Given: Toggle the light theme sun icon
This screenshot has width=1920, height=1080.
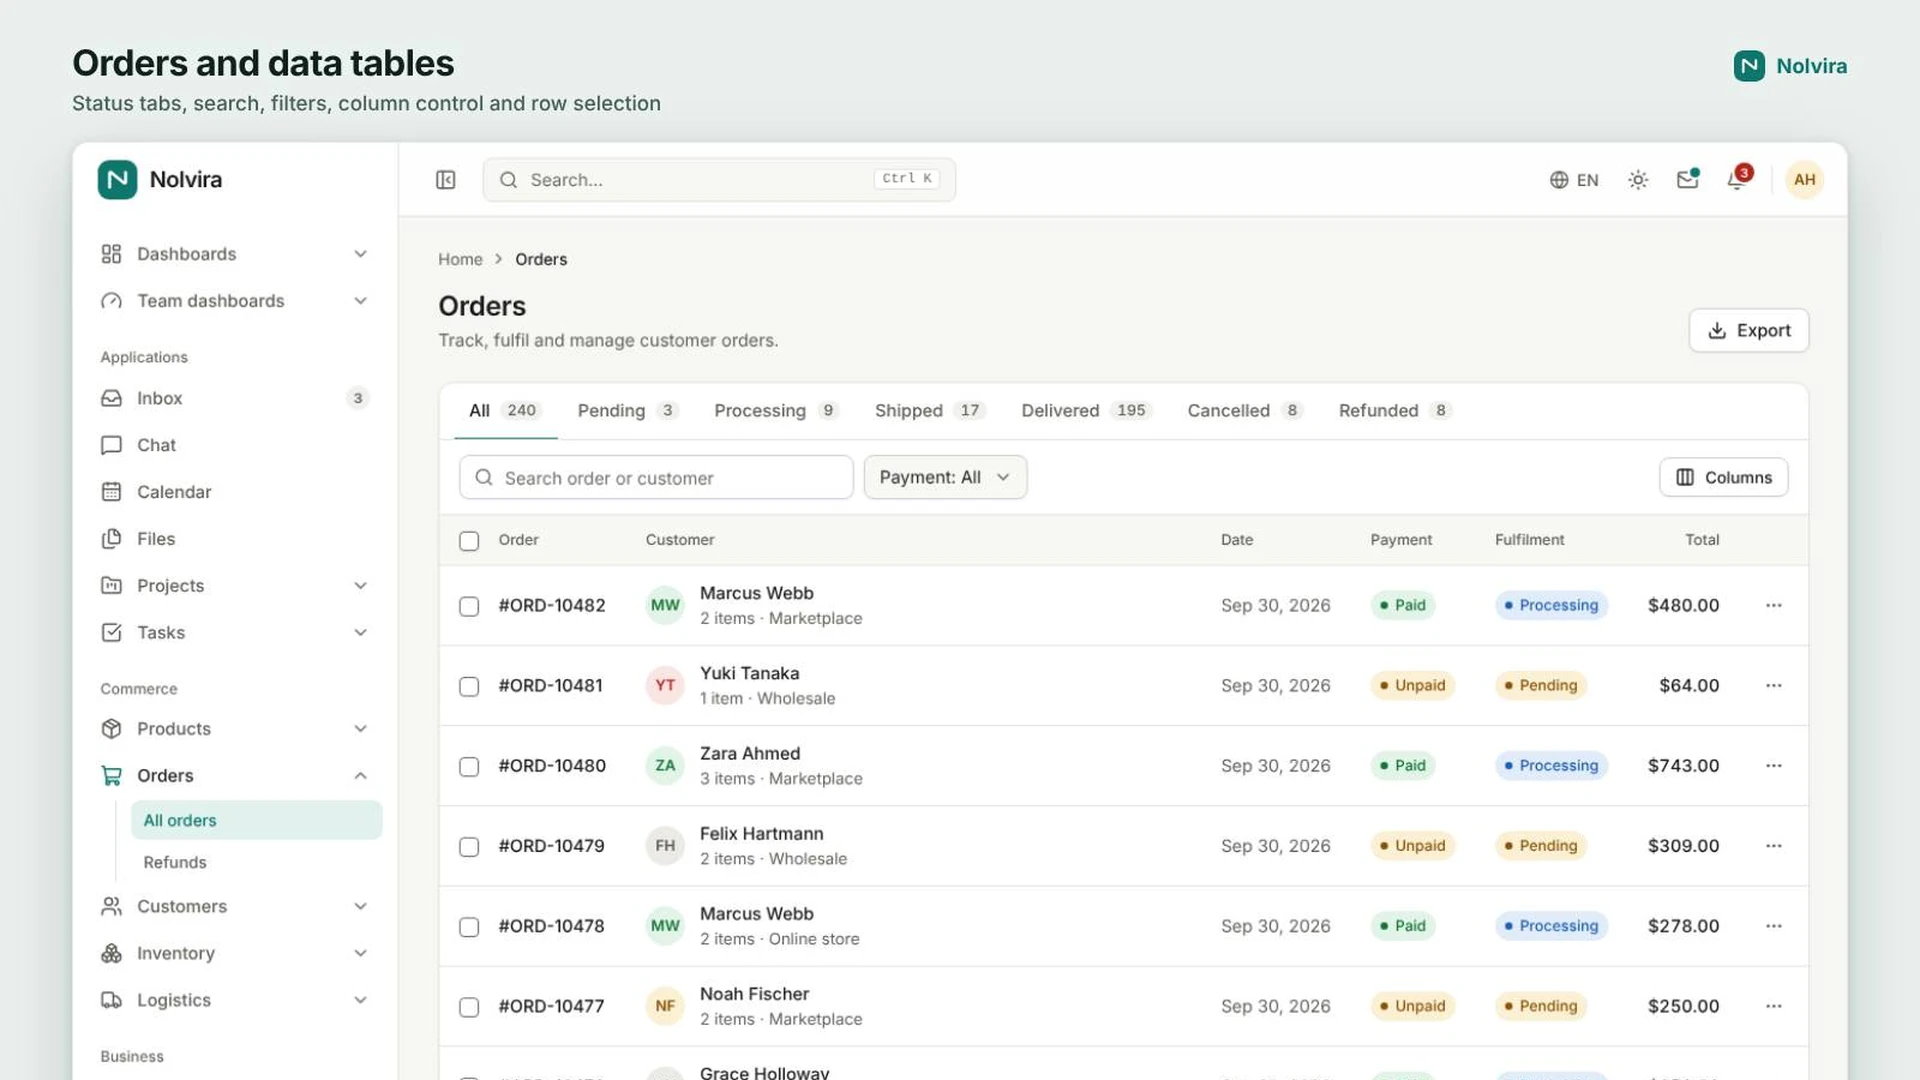Looking at the screenshot, I should pos(1638,180).
